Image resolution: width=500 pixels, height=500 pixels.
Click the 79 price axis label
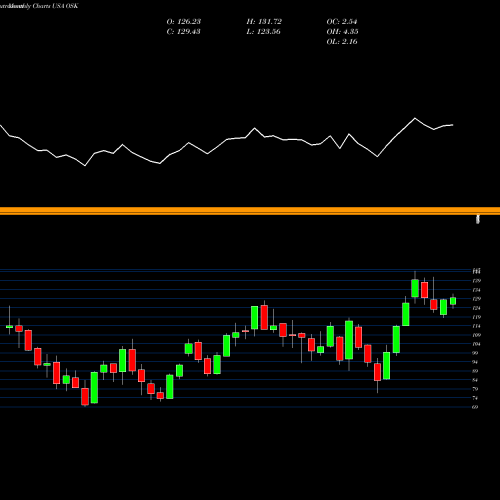(x=475, y=389)
